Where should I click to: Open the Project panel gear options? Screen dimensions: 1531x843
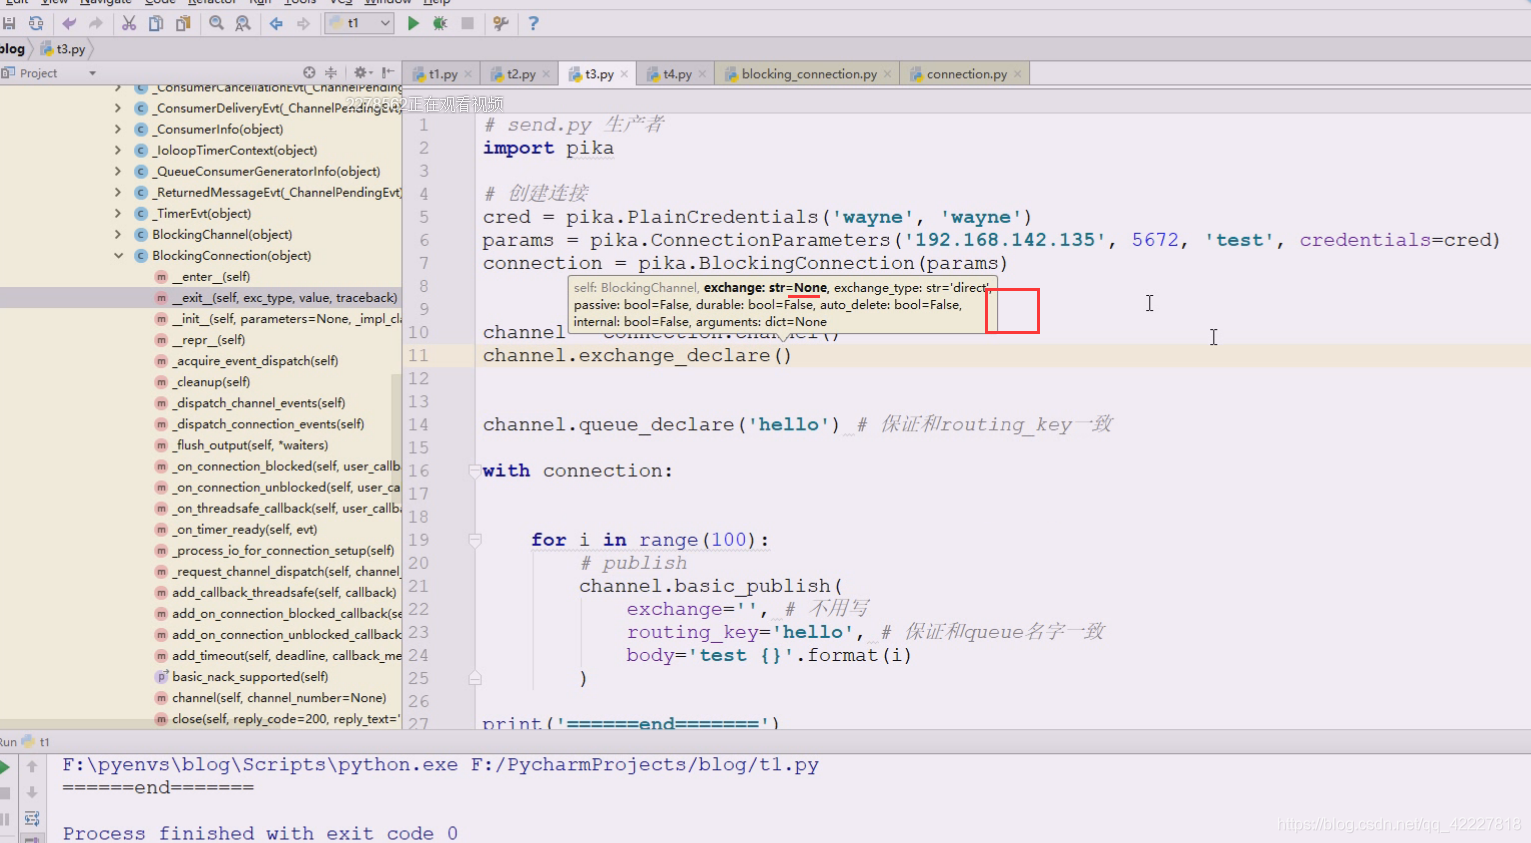click(x=362, y=73)
